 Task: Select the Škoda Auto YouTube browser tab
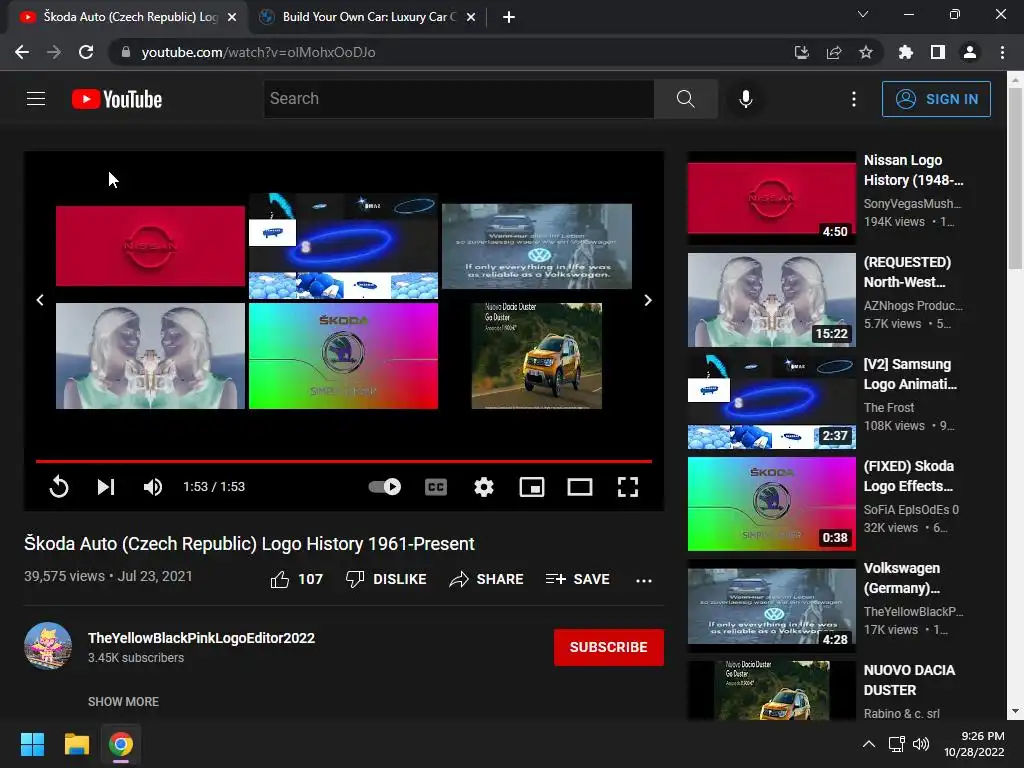pos(128,17)
